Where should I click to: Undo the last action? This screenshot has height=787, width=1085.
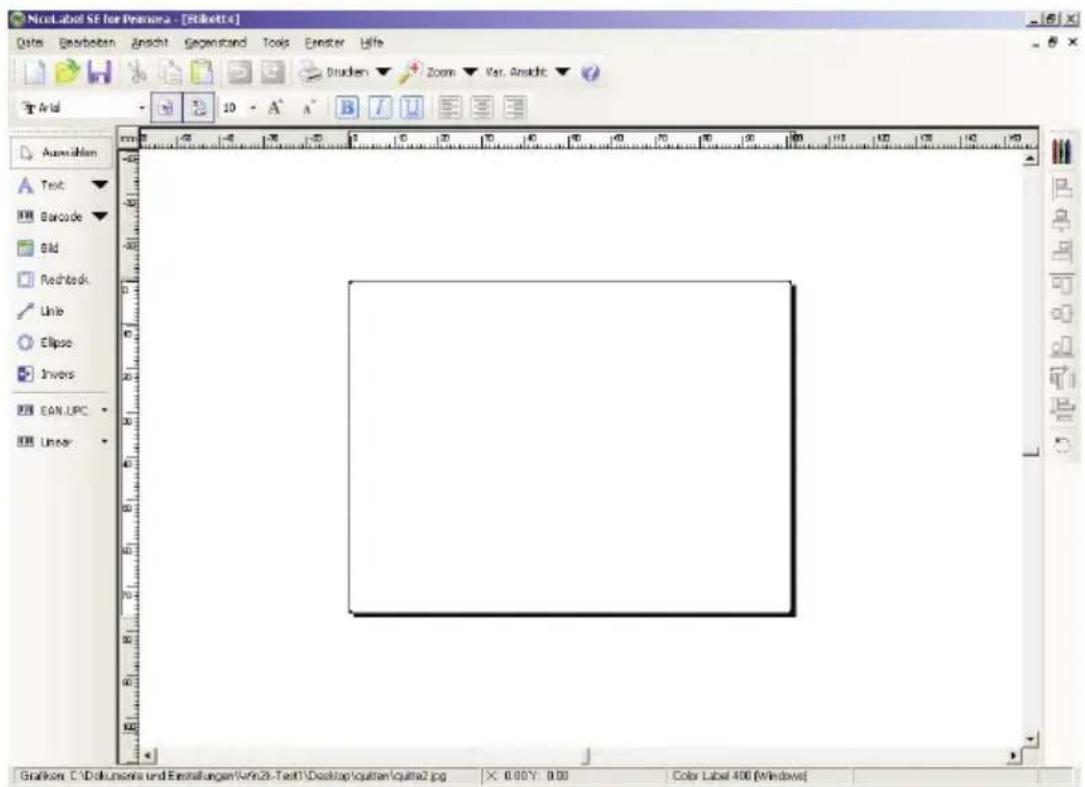click(240, 72)
